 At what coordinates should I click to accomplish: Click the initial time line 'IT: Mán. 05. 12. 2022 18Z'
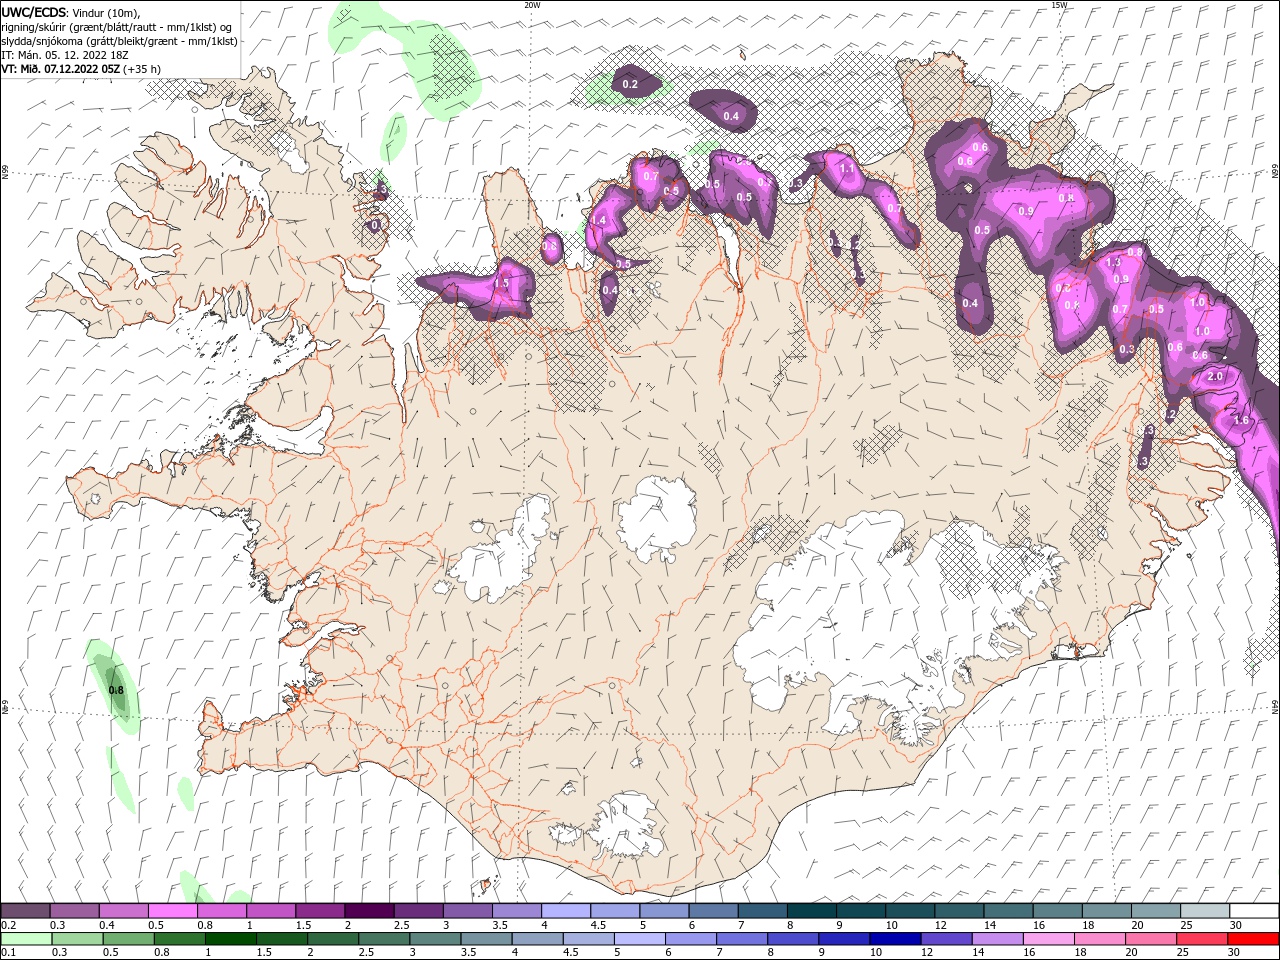click(66, 55)
